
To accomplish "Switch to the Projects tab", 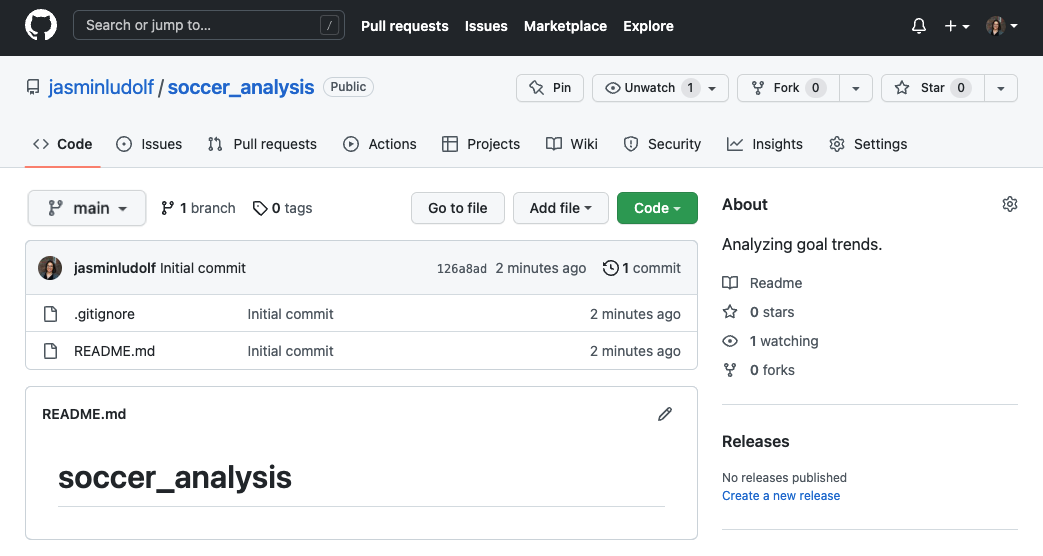I will [x=481, y=144].
